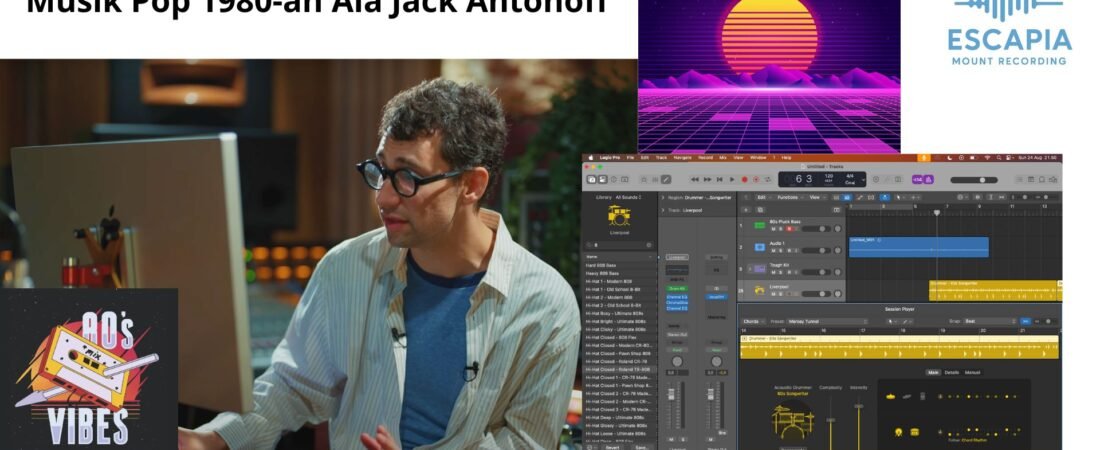The image size is (1100, 450).
Task: Open the Loop Browser button at toolbar end
Action: click(x=1042, y=180)
